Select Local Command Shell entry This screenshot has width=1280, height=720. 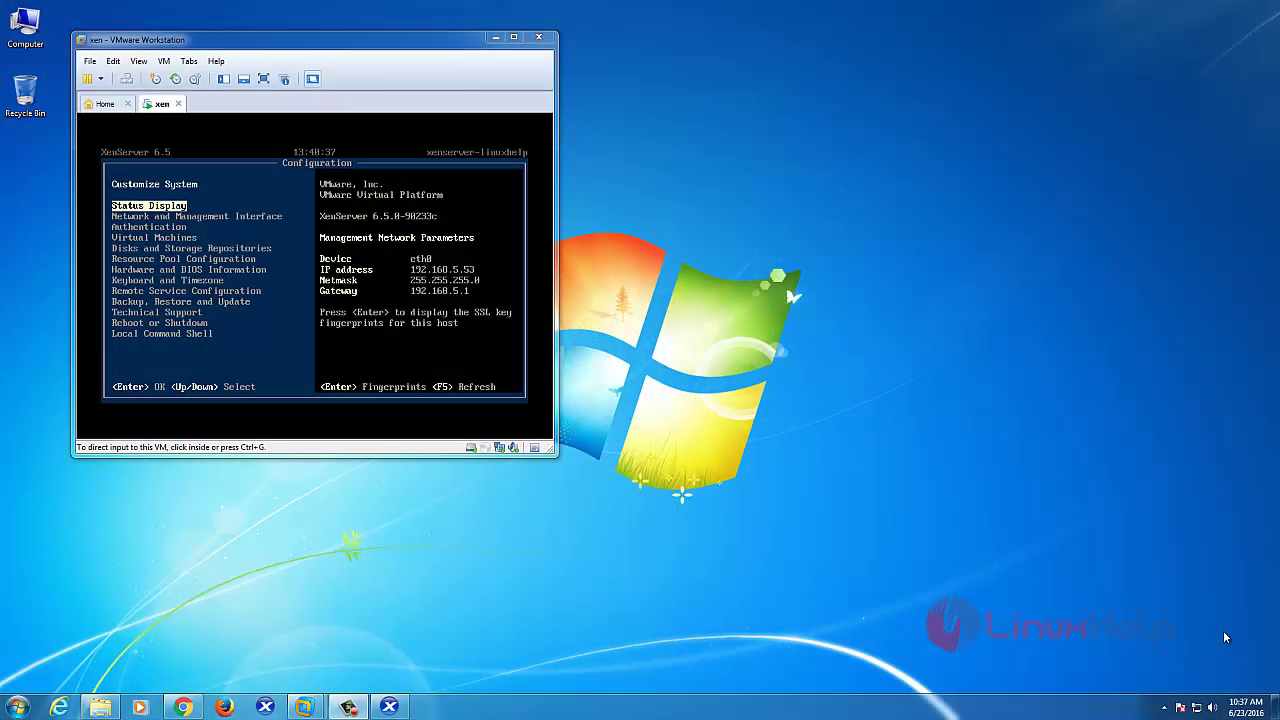[x=162, y=334]
